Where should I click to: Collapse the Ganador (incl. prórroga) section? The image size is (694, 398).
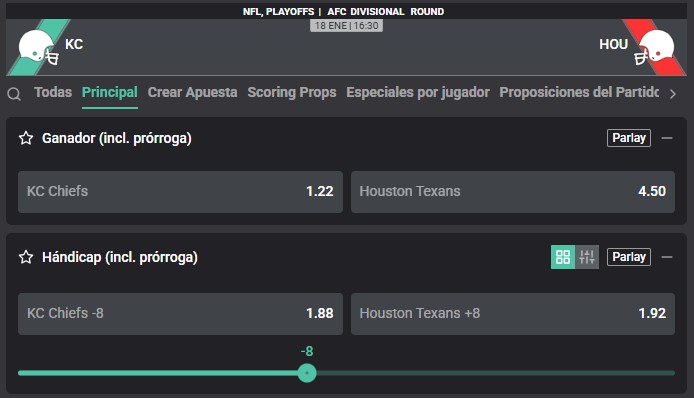coord(667,138)
